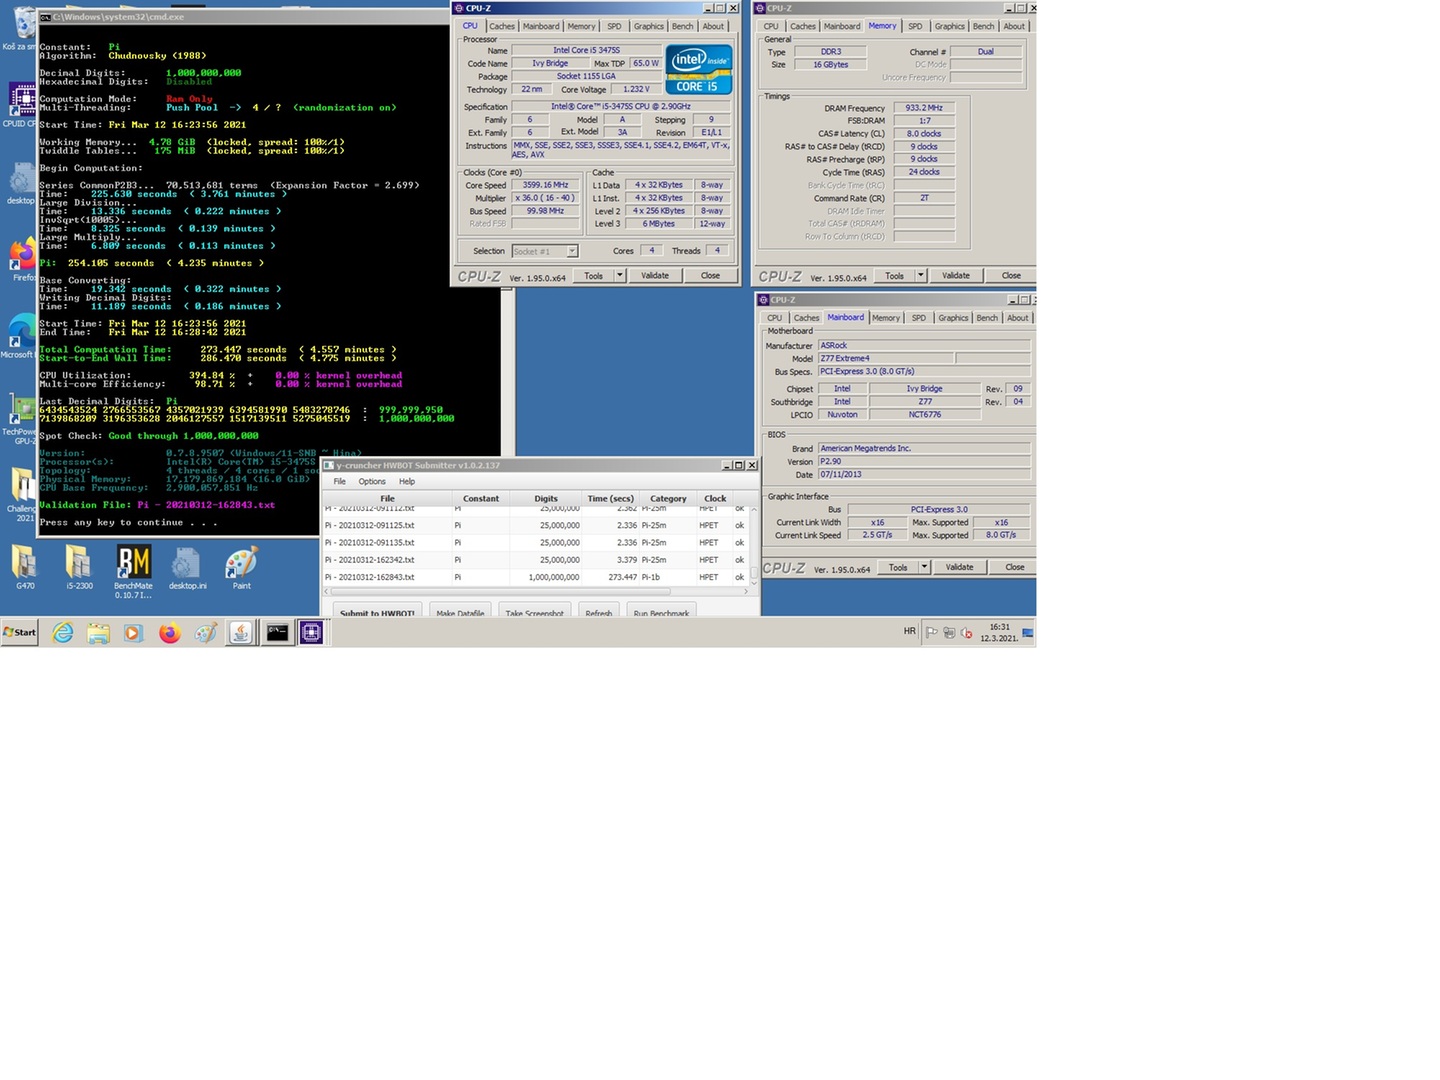
Task: Open Tools dropdown arrow in CPU-Z Mainboard window
Action: click(x=925, y=567)
